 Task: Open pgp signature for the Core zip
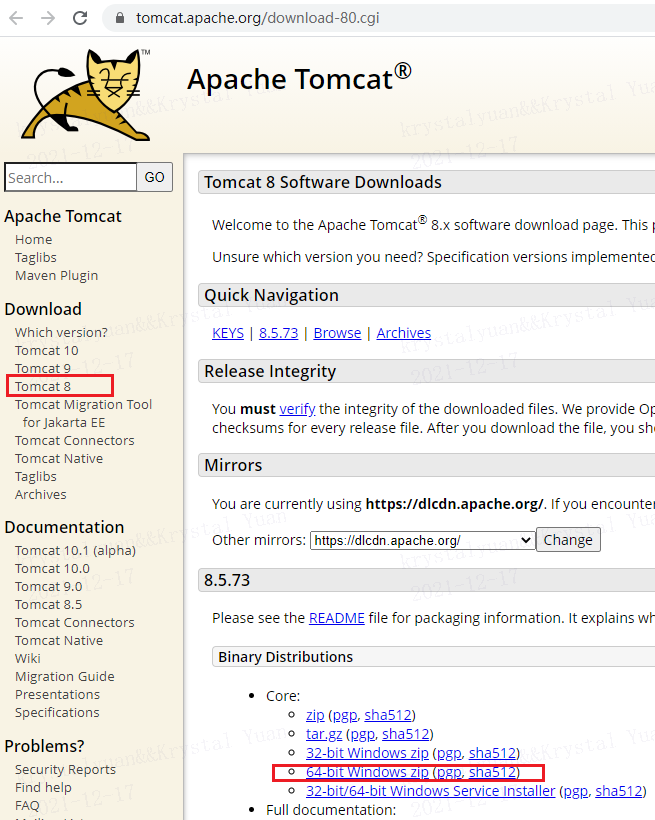tap(345, 715)
